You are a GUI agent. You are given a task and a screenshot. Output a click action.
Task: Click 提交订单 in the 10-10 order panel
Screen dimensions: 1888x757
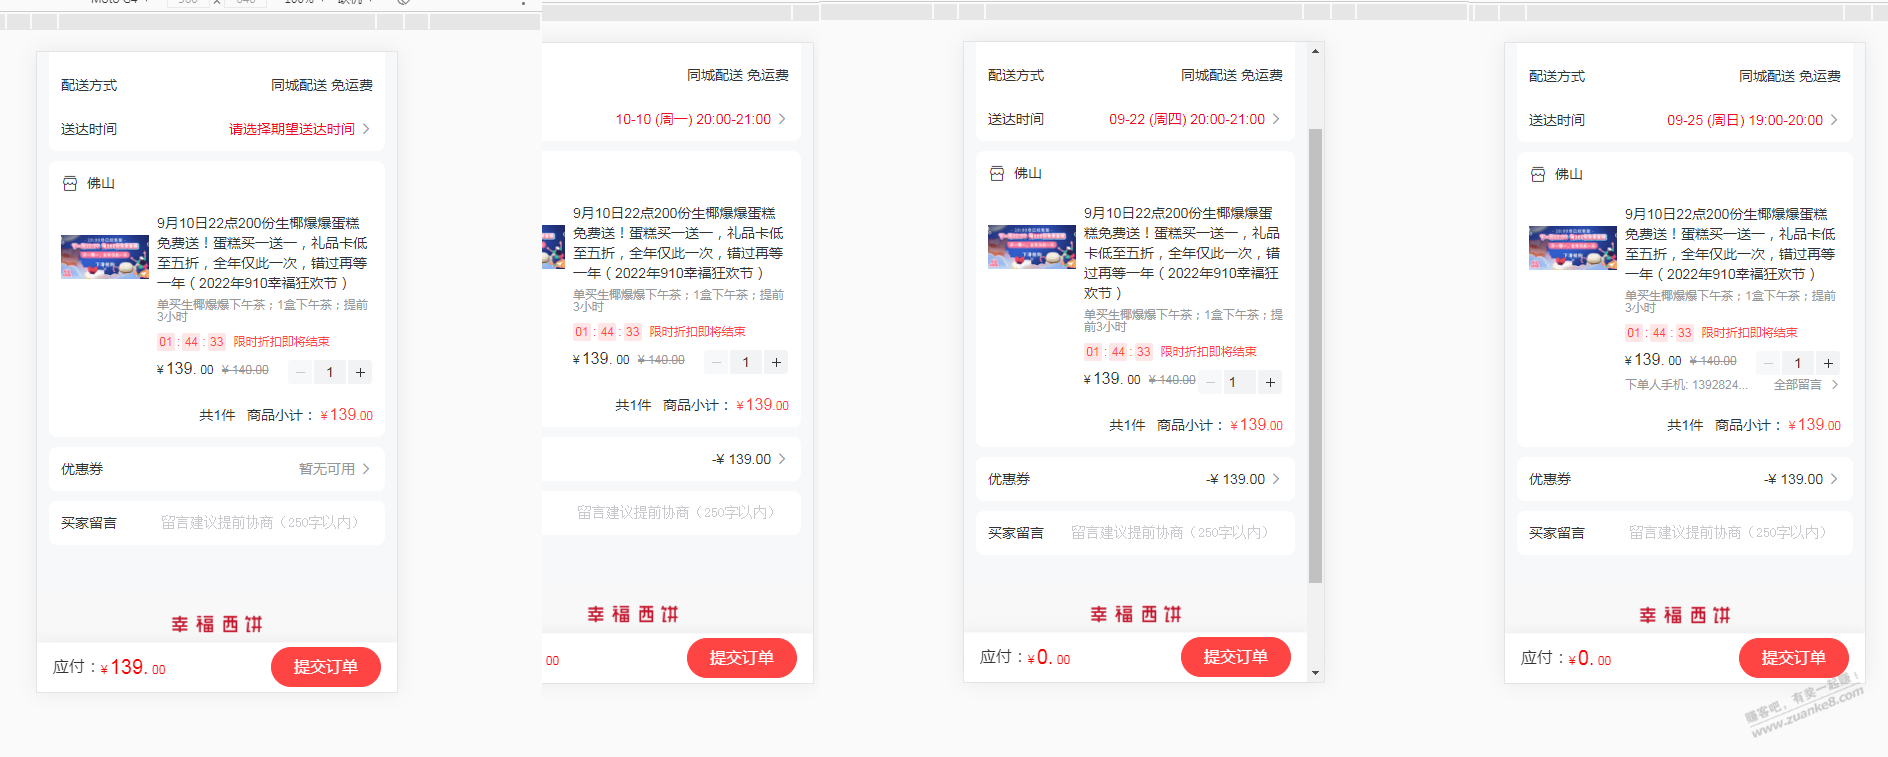click(x=742, y=658)
